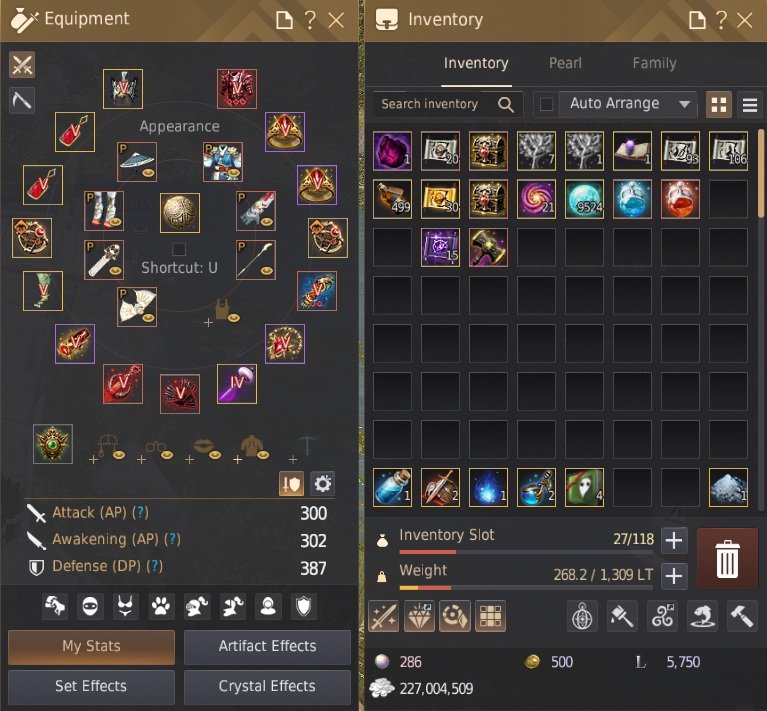Image resolution: width=767 pixels, height=711 pixels.
Task: Click the trash can delete item icon
Action: pos(727,558)
